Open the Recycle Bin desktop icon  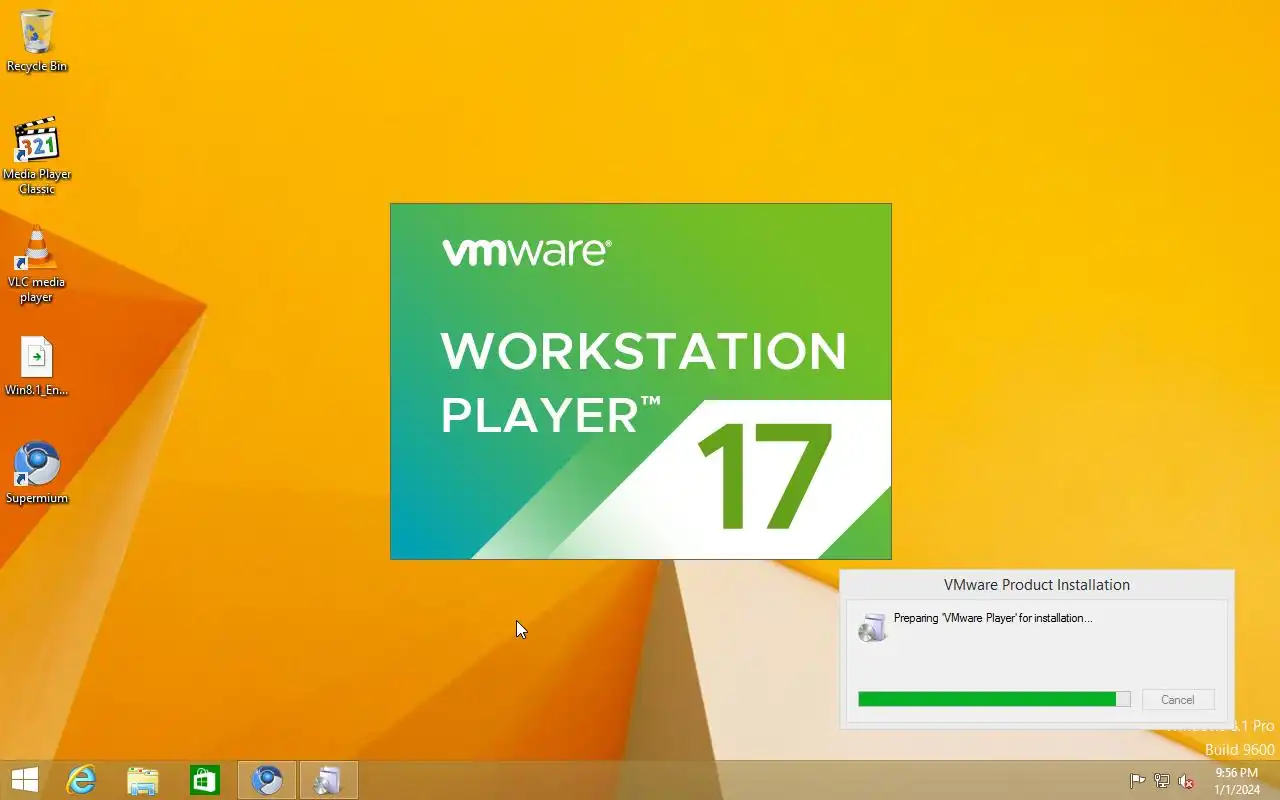37,41
